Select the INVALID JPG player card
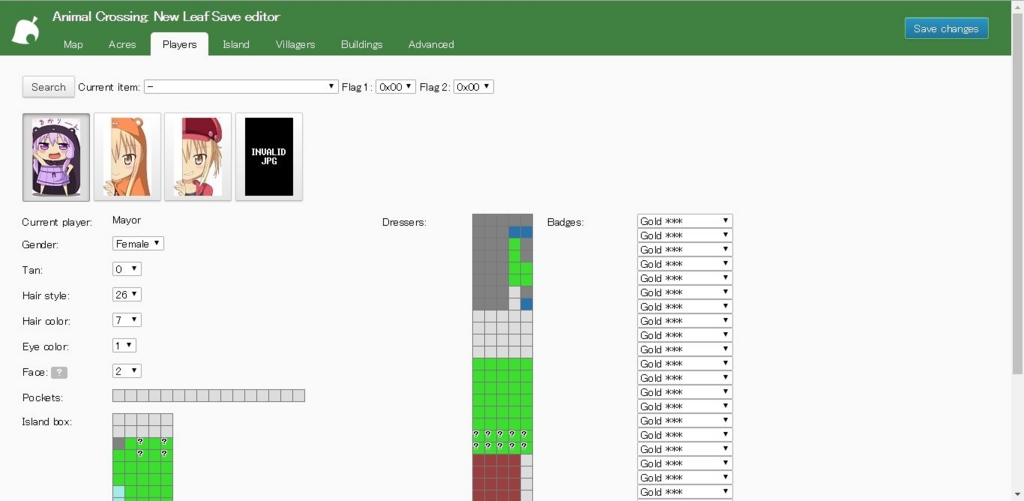Screen dimensions: 1024x501 pyautogui.click(x=269, y=157)
